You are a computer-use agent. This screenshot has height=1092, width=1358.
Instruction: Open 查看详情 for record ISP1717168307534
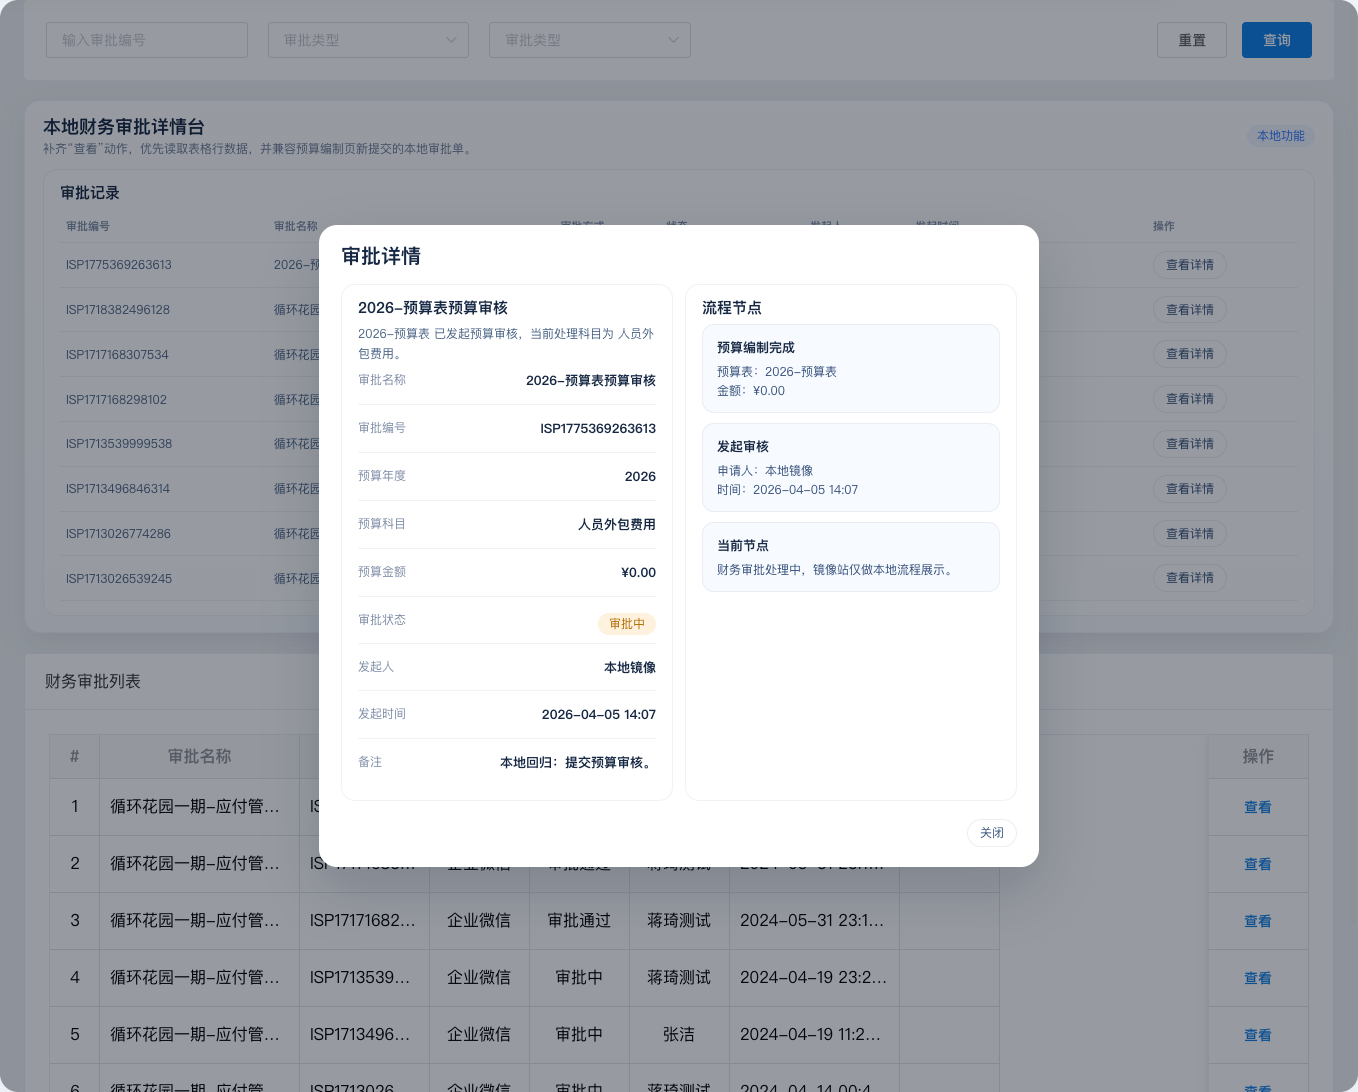pos(1189,354)
